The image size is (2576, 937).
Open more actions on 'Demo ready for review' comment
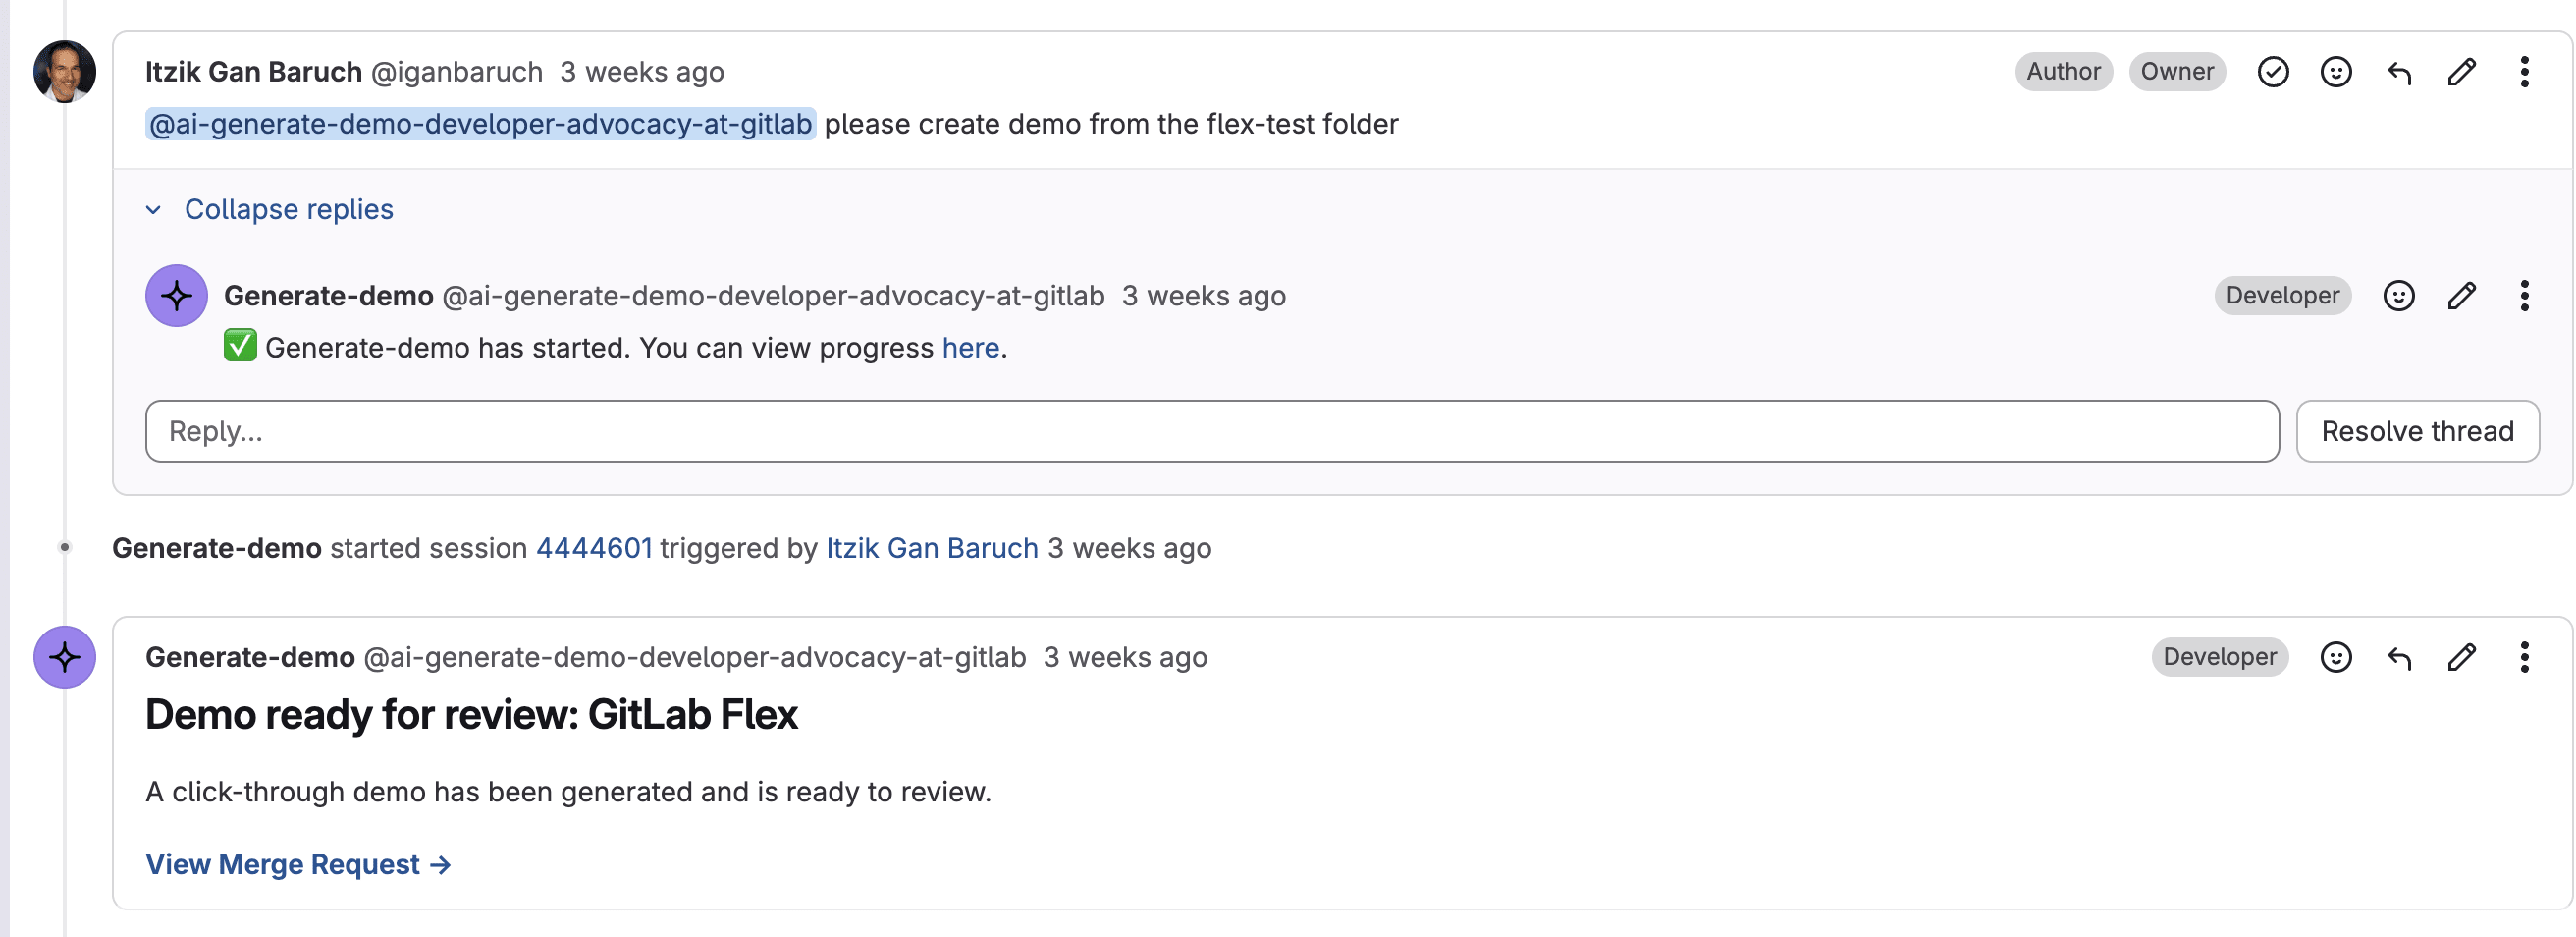coord(2525,657)
